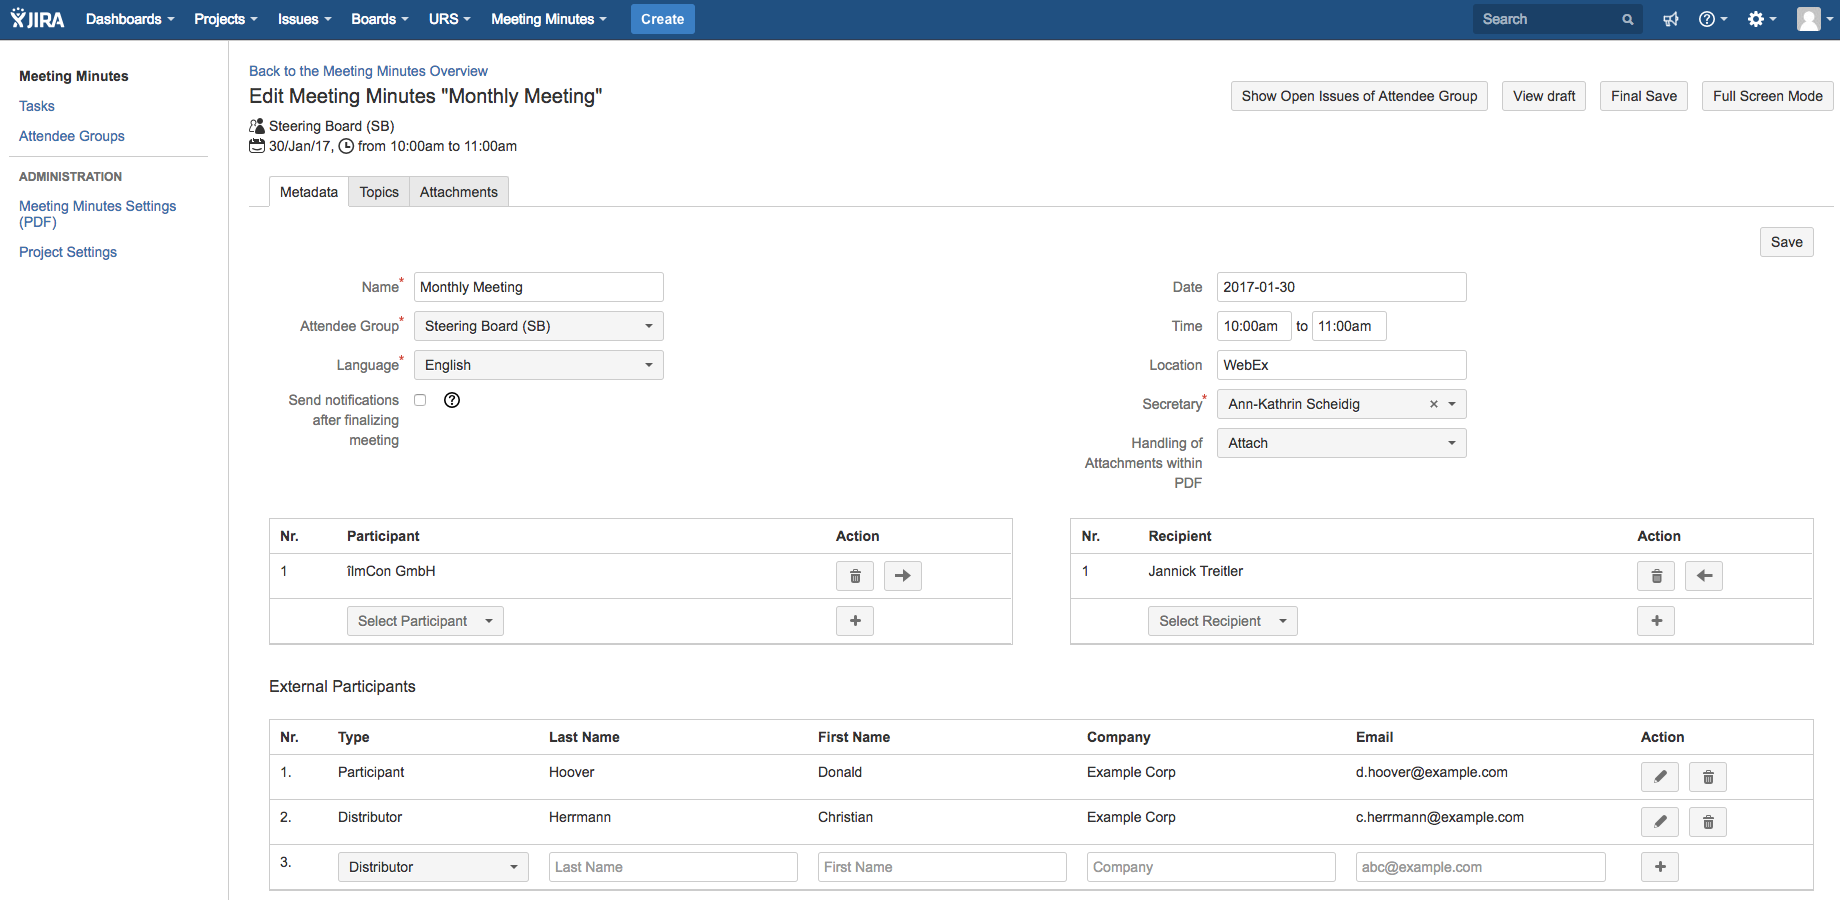Screen dimensions: 1840x900
Task: Open the Select Participant dropdown
Action: 425,621
